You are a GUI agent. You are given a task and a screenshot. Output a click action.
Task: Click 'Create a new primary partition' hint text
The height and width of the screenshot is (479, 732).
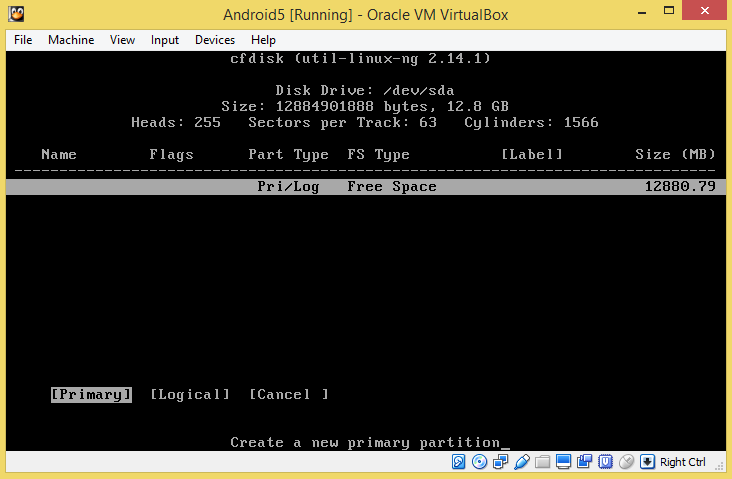(x=365, y=443)
